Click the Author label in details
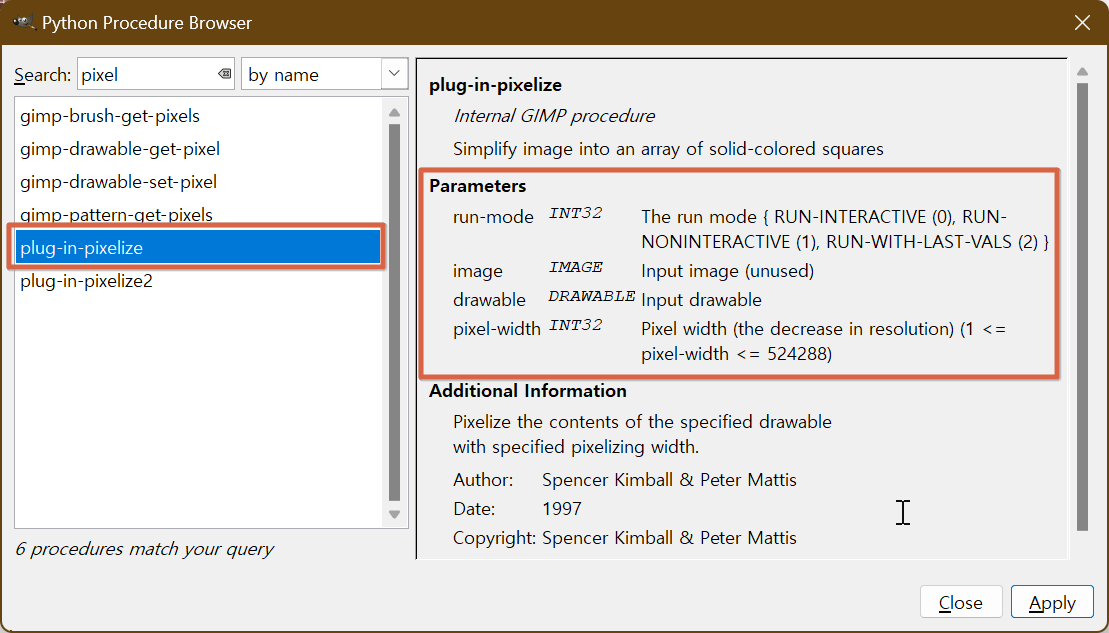The width and height of the screenshot is (1109, 633). [x=483, y=480]
